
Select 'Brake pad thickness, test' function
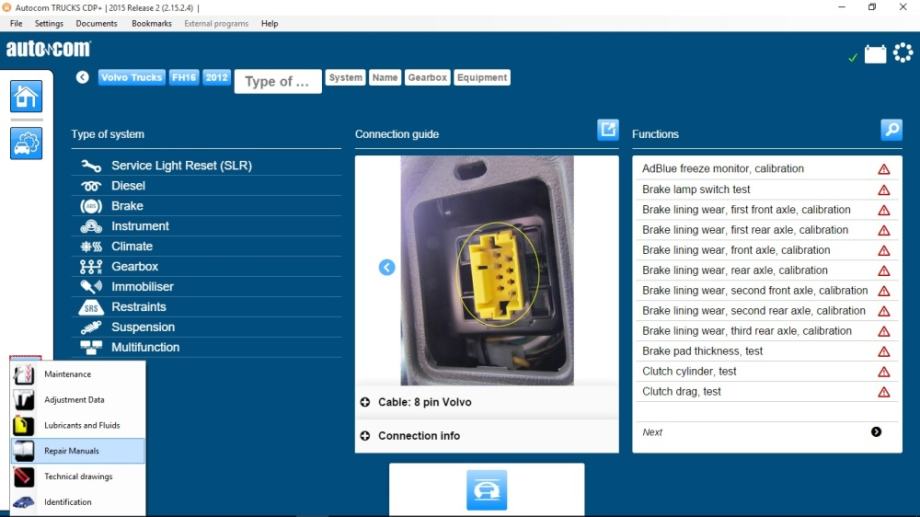point(766,351)
